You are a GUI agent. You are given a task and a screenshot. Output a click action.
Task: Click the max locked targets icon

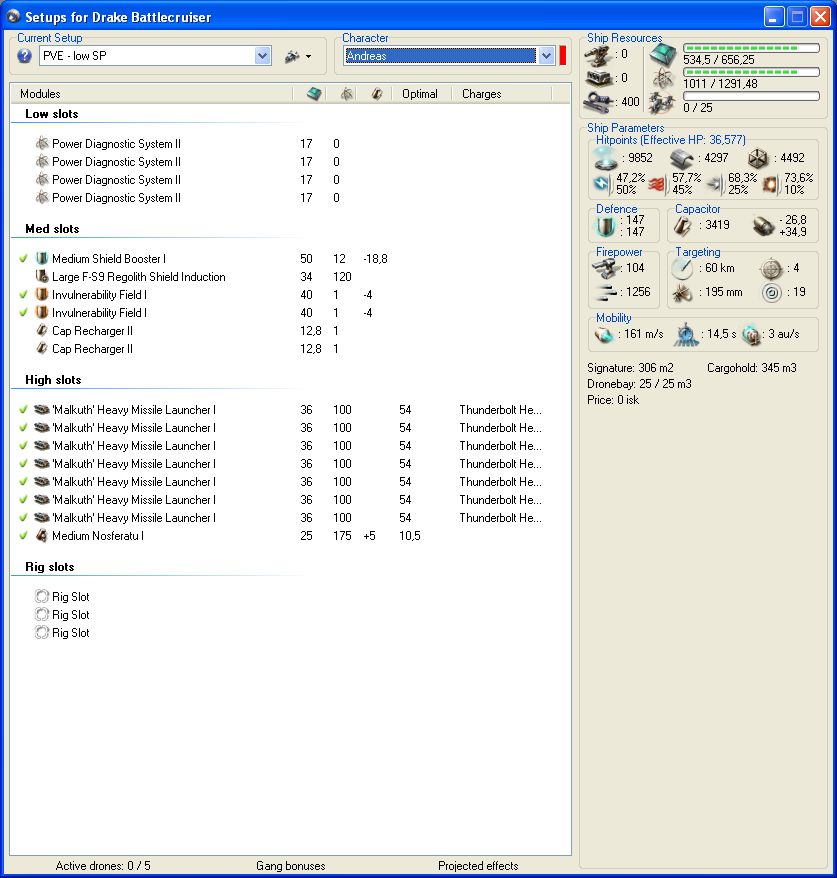[x=771, y=269]
